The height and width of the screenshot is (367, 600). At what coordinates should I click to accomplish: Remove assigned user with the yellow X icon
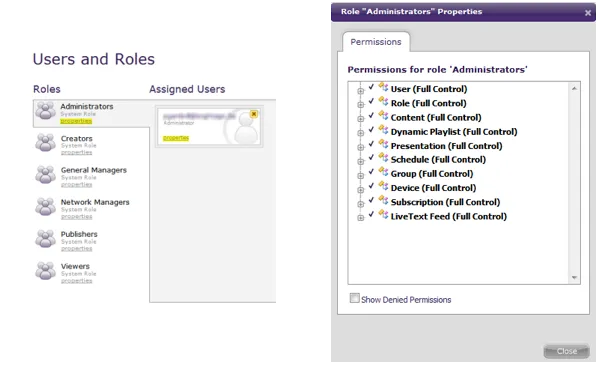pos(254,114)
